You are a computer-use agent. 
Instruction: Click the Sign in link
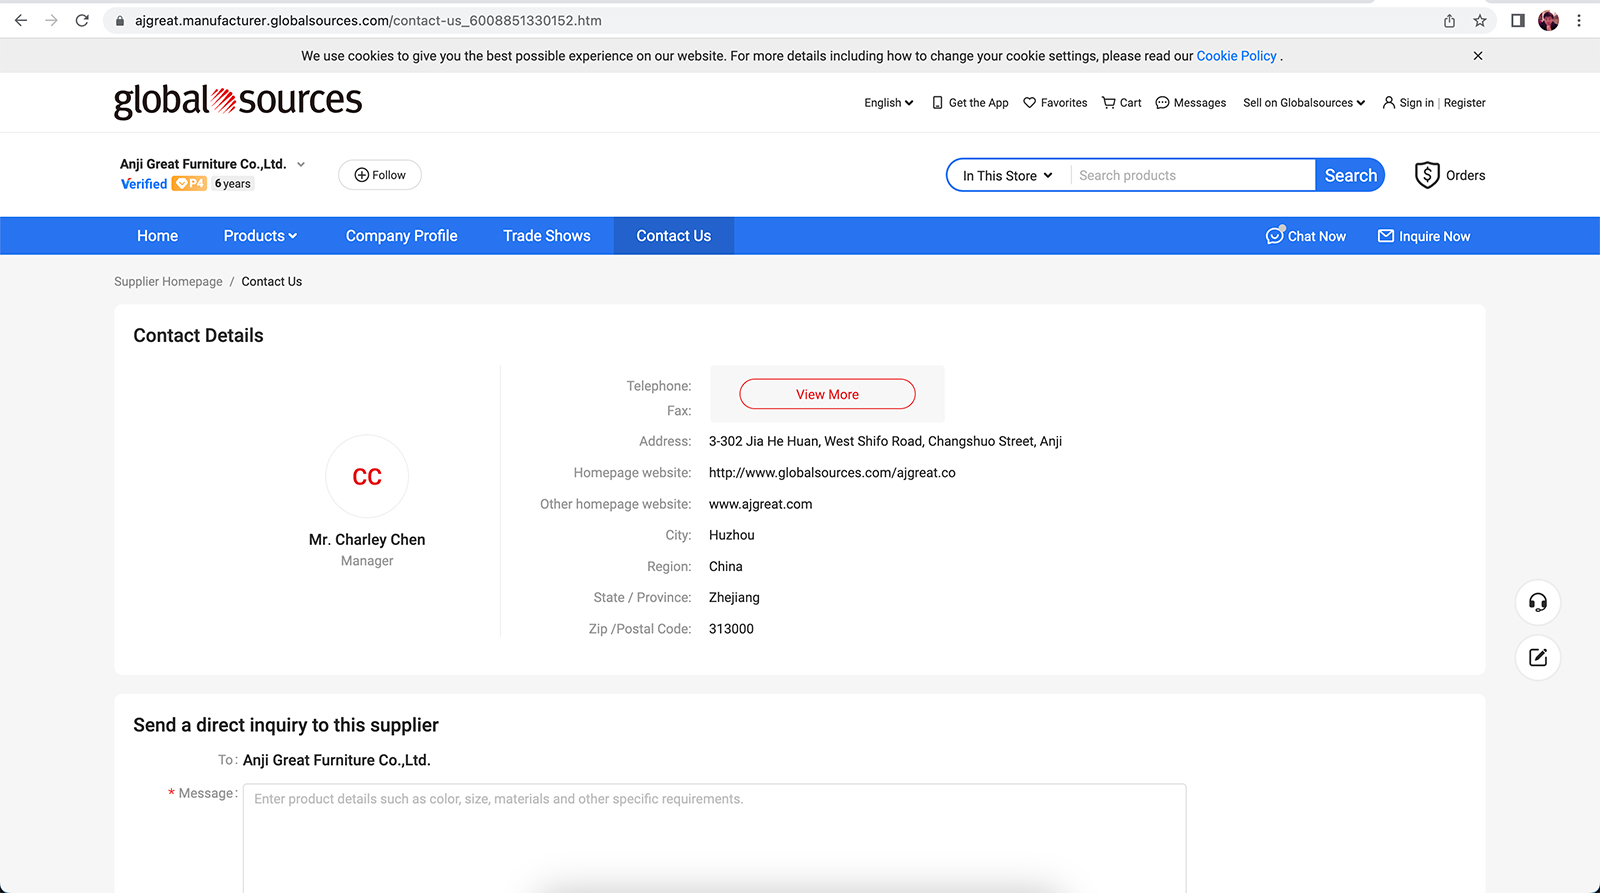[x=1416, y=103]
